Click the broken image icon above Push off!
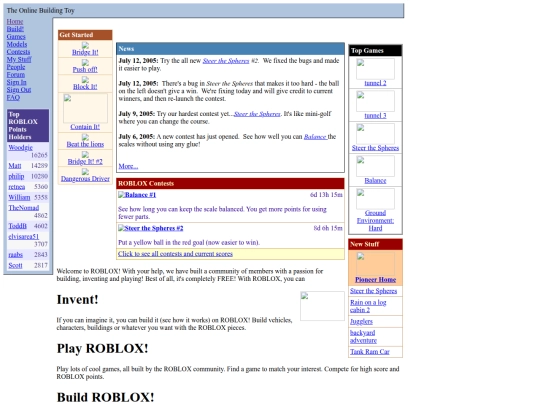The image size is (540, 405). [85, 62]
